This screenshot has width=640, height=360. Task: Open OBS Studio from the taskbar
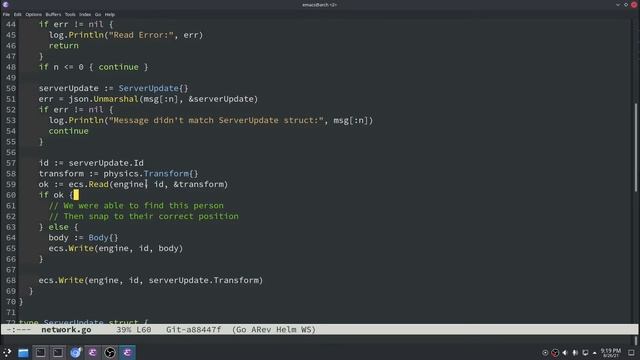[x=110, y=353]
